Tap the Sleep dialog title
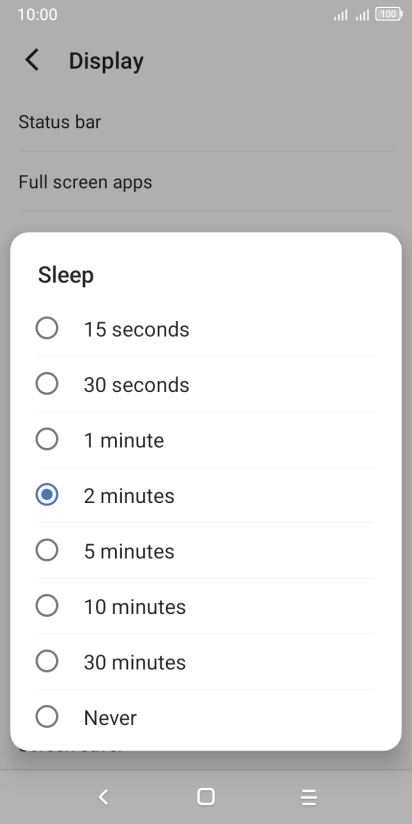Image resolution: width=412 pixels, height=824 pixels. pos(66,275)
